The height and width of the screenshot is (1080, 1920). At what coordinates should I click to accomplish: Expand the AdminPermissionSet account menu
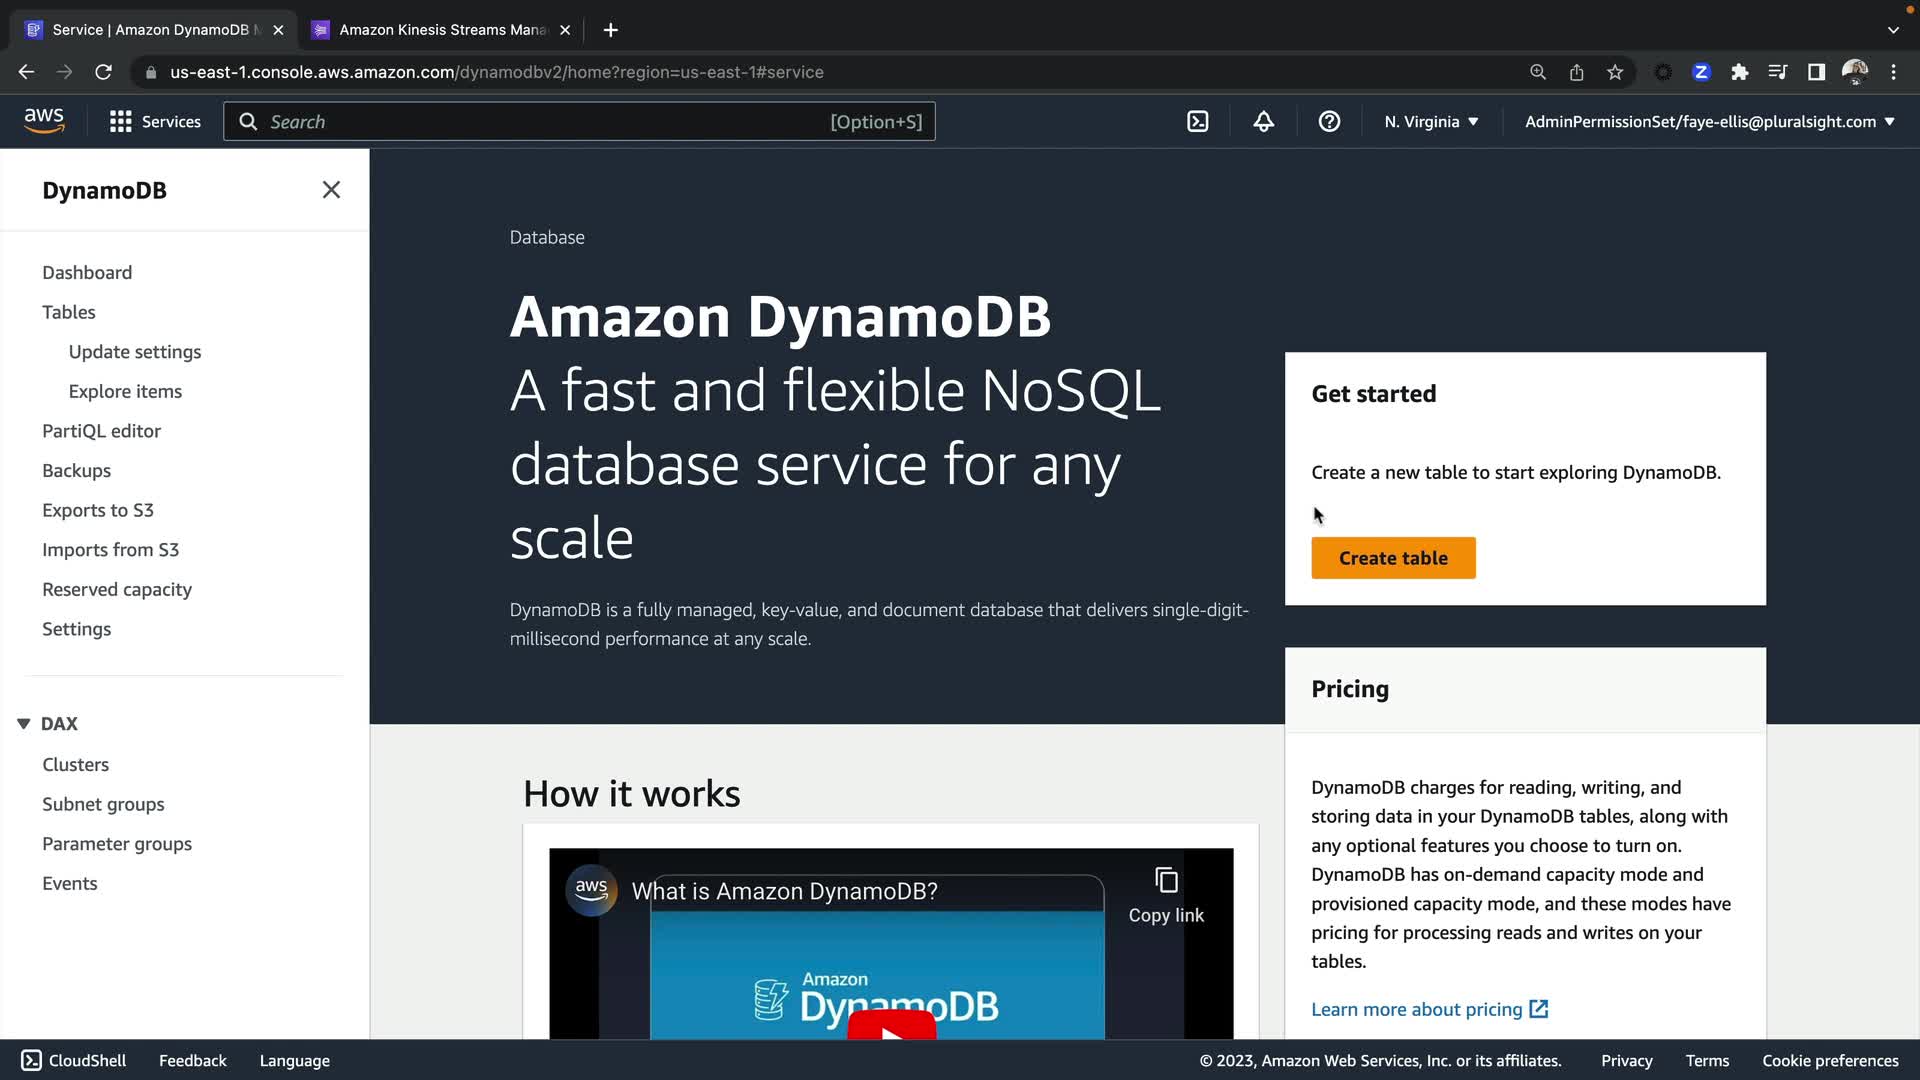(1709, 122)
